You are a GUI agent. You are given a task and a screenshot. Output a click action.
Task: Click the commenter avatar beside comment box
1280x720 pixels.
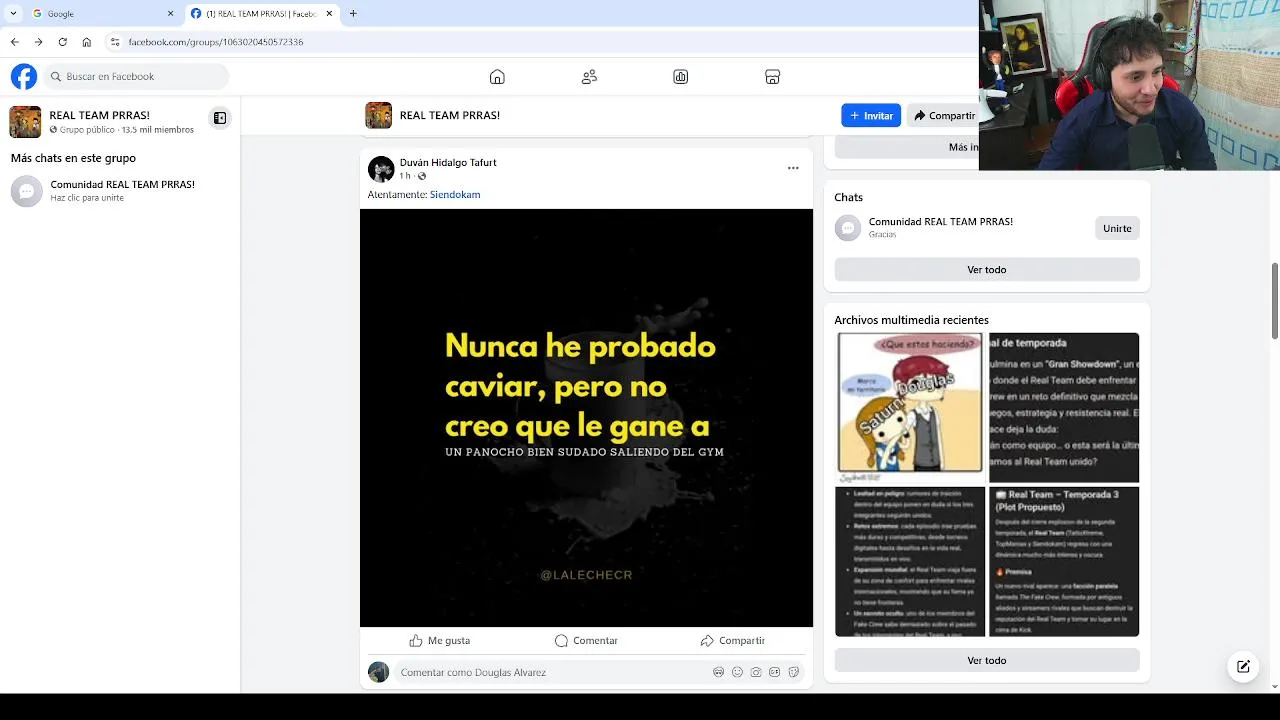[x=378, y=672]
